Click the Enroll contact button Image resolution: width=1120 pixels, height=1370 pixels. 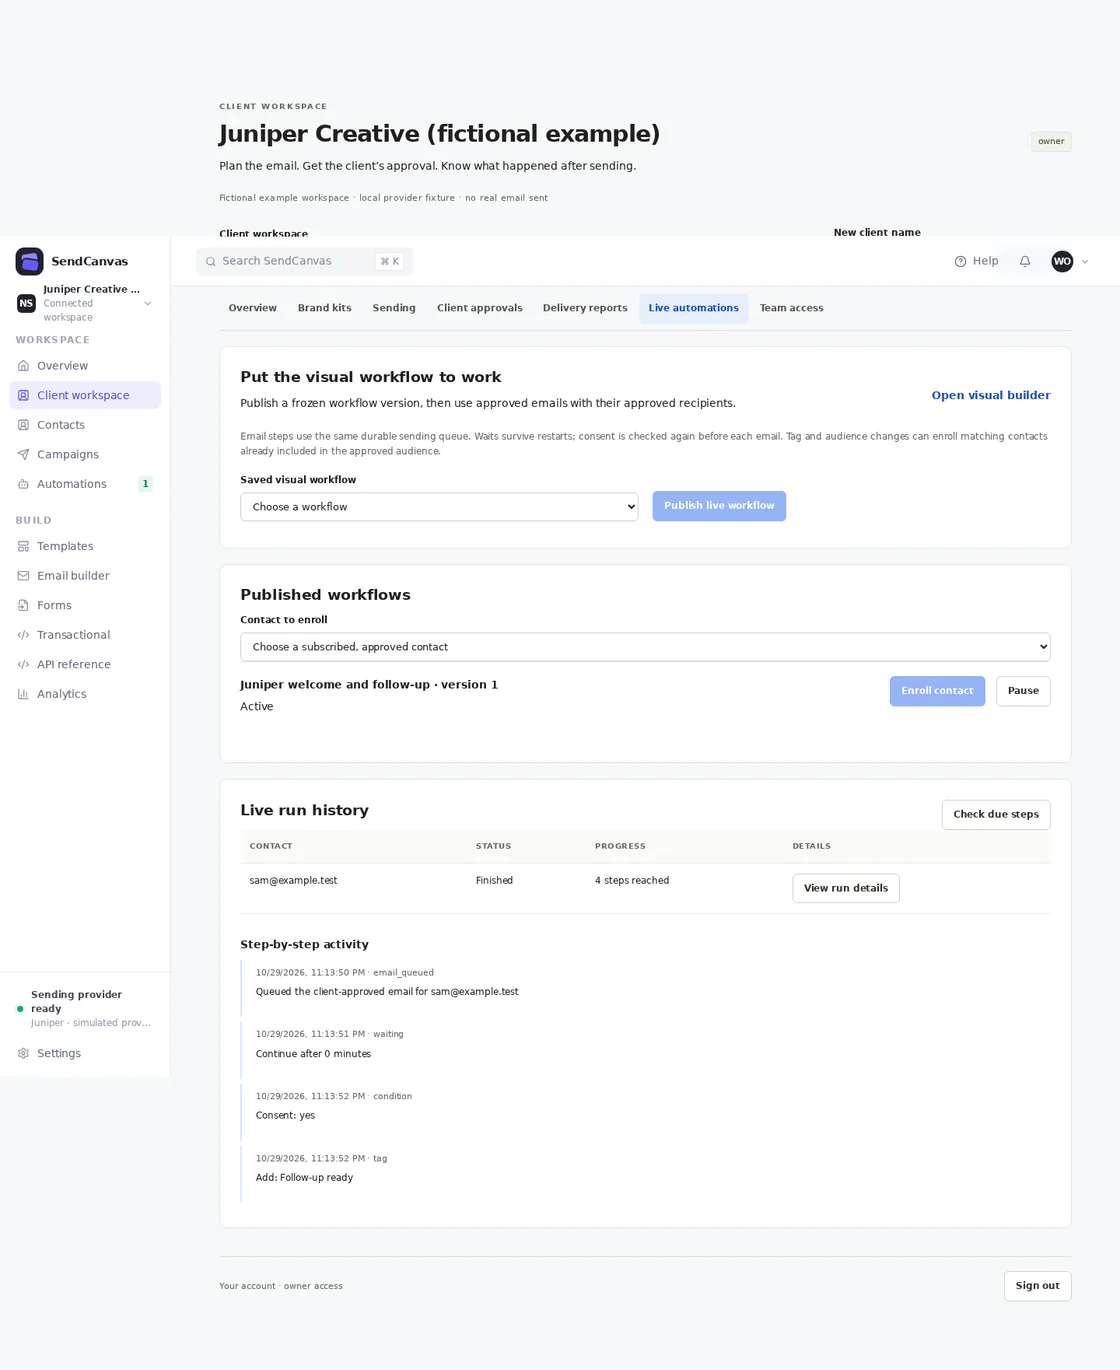pyautogui.click(x=937, y=691)
